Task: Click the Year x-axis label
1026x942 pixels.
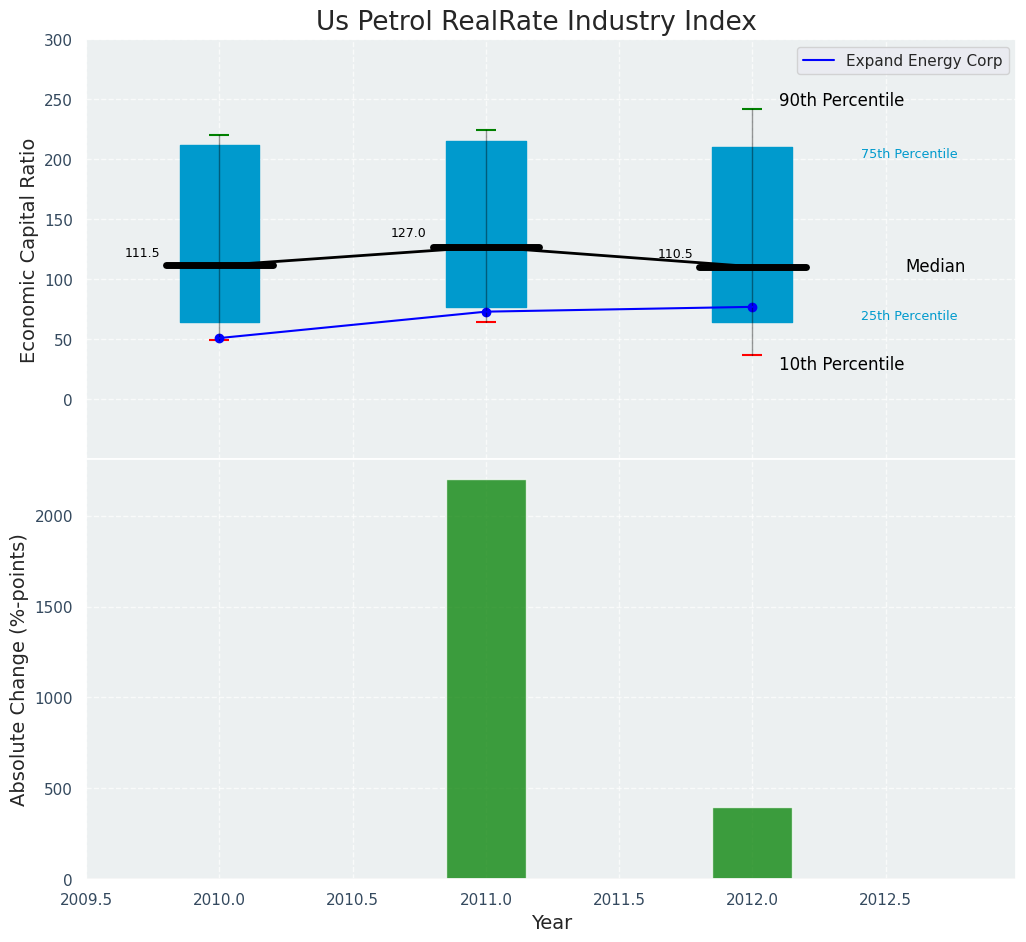Action: (551, 922)
